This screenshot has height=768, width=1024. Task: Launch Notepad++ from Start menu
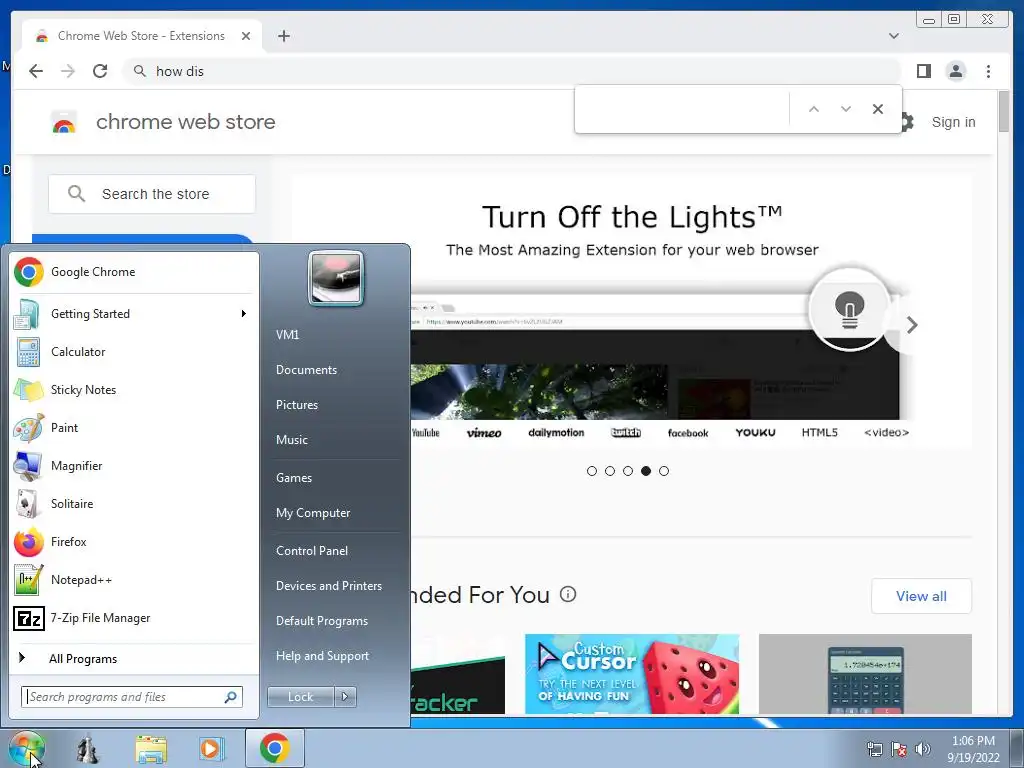coord(134,579)
